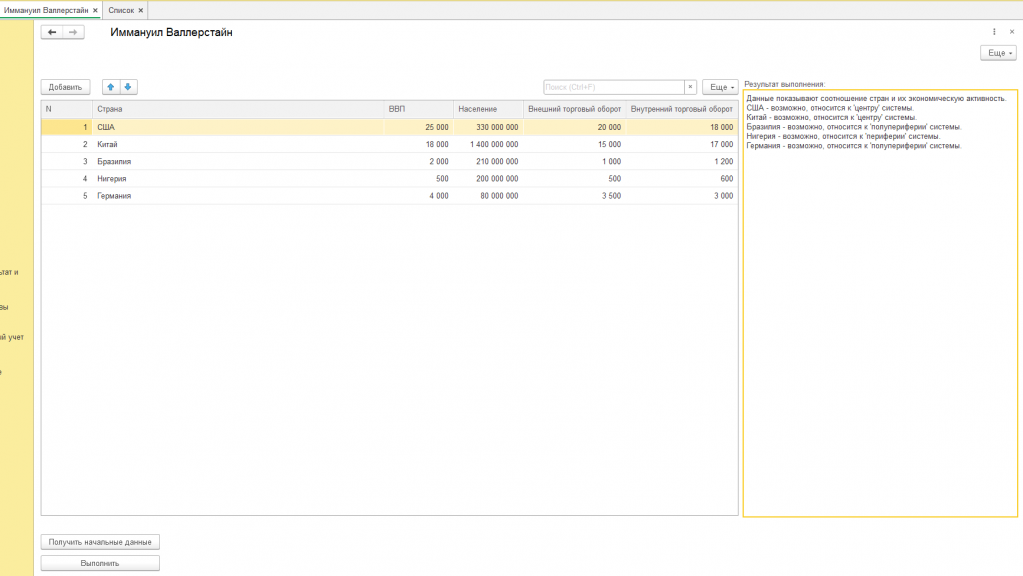This screenshot has width=1023, height=576.
Task: Close the form with the top-right x
Action: click(x=1012, y=32)
